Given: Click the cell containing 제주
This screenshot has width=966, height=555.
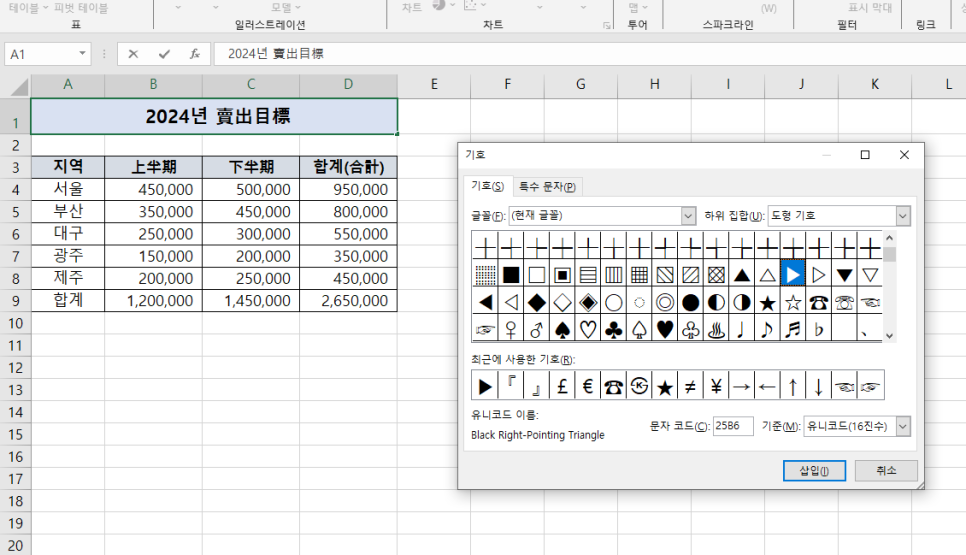Looking at the screenshot, I should (x=68, y=278).
